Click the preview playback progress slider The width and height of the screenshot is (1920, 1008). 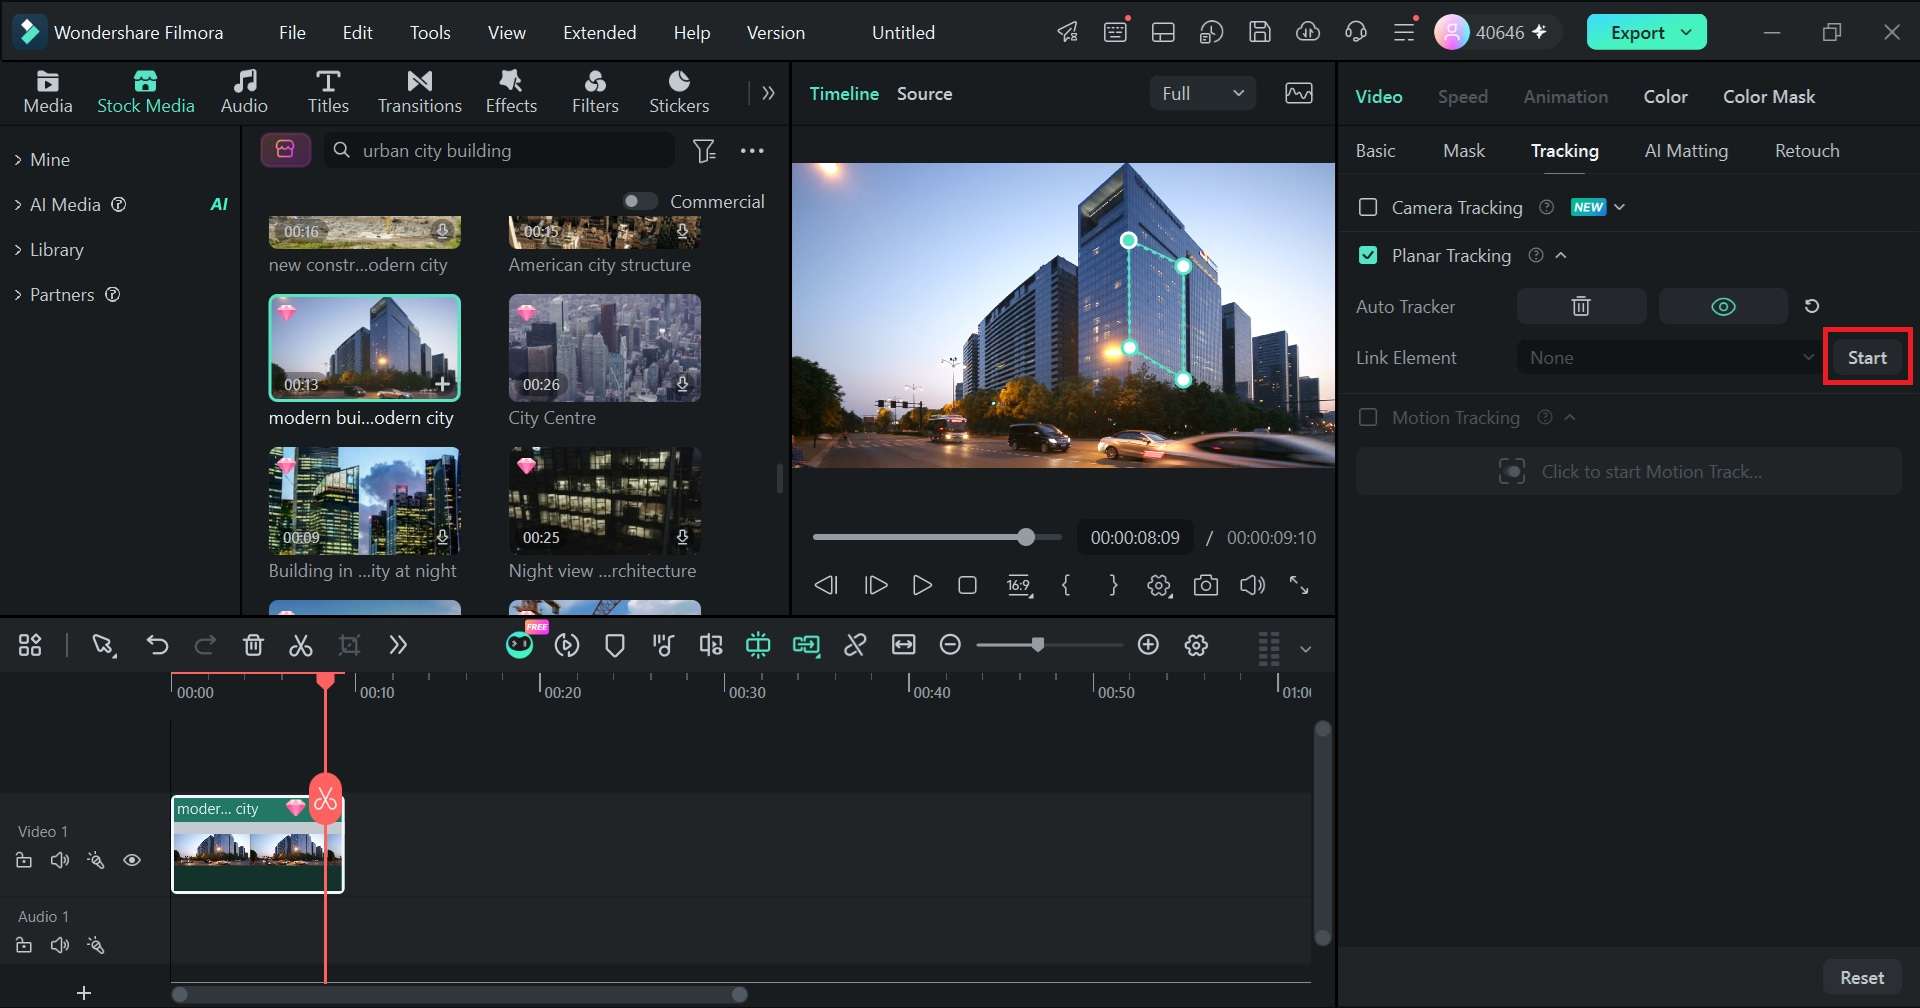[x=937, y=537]
